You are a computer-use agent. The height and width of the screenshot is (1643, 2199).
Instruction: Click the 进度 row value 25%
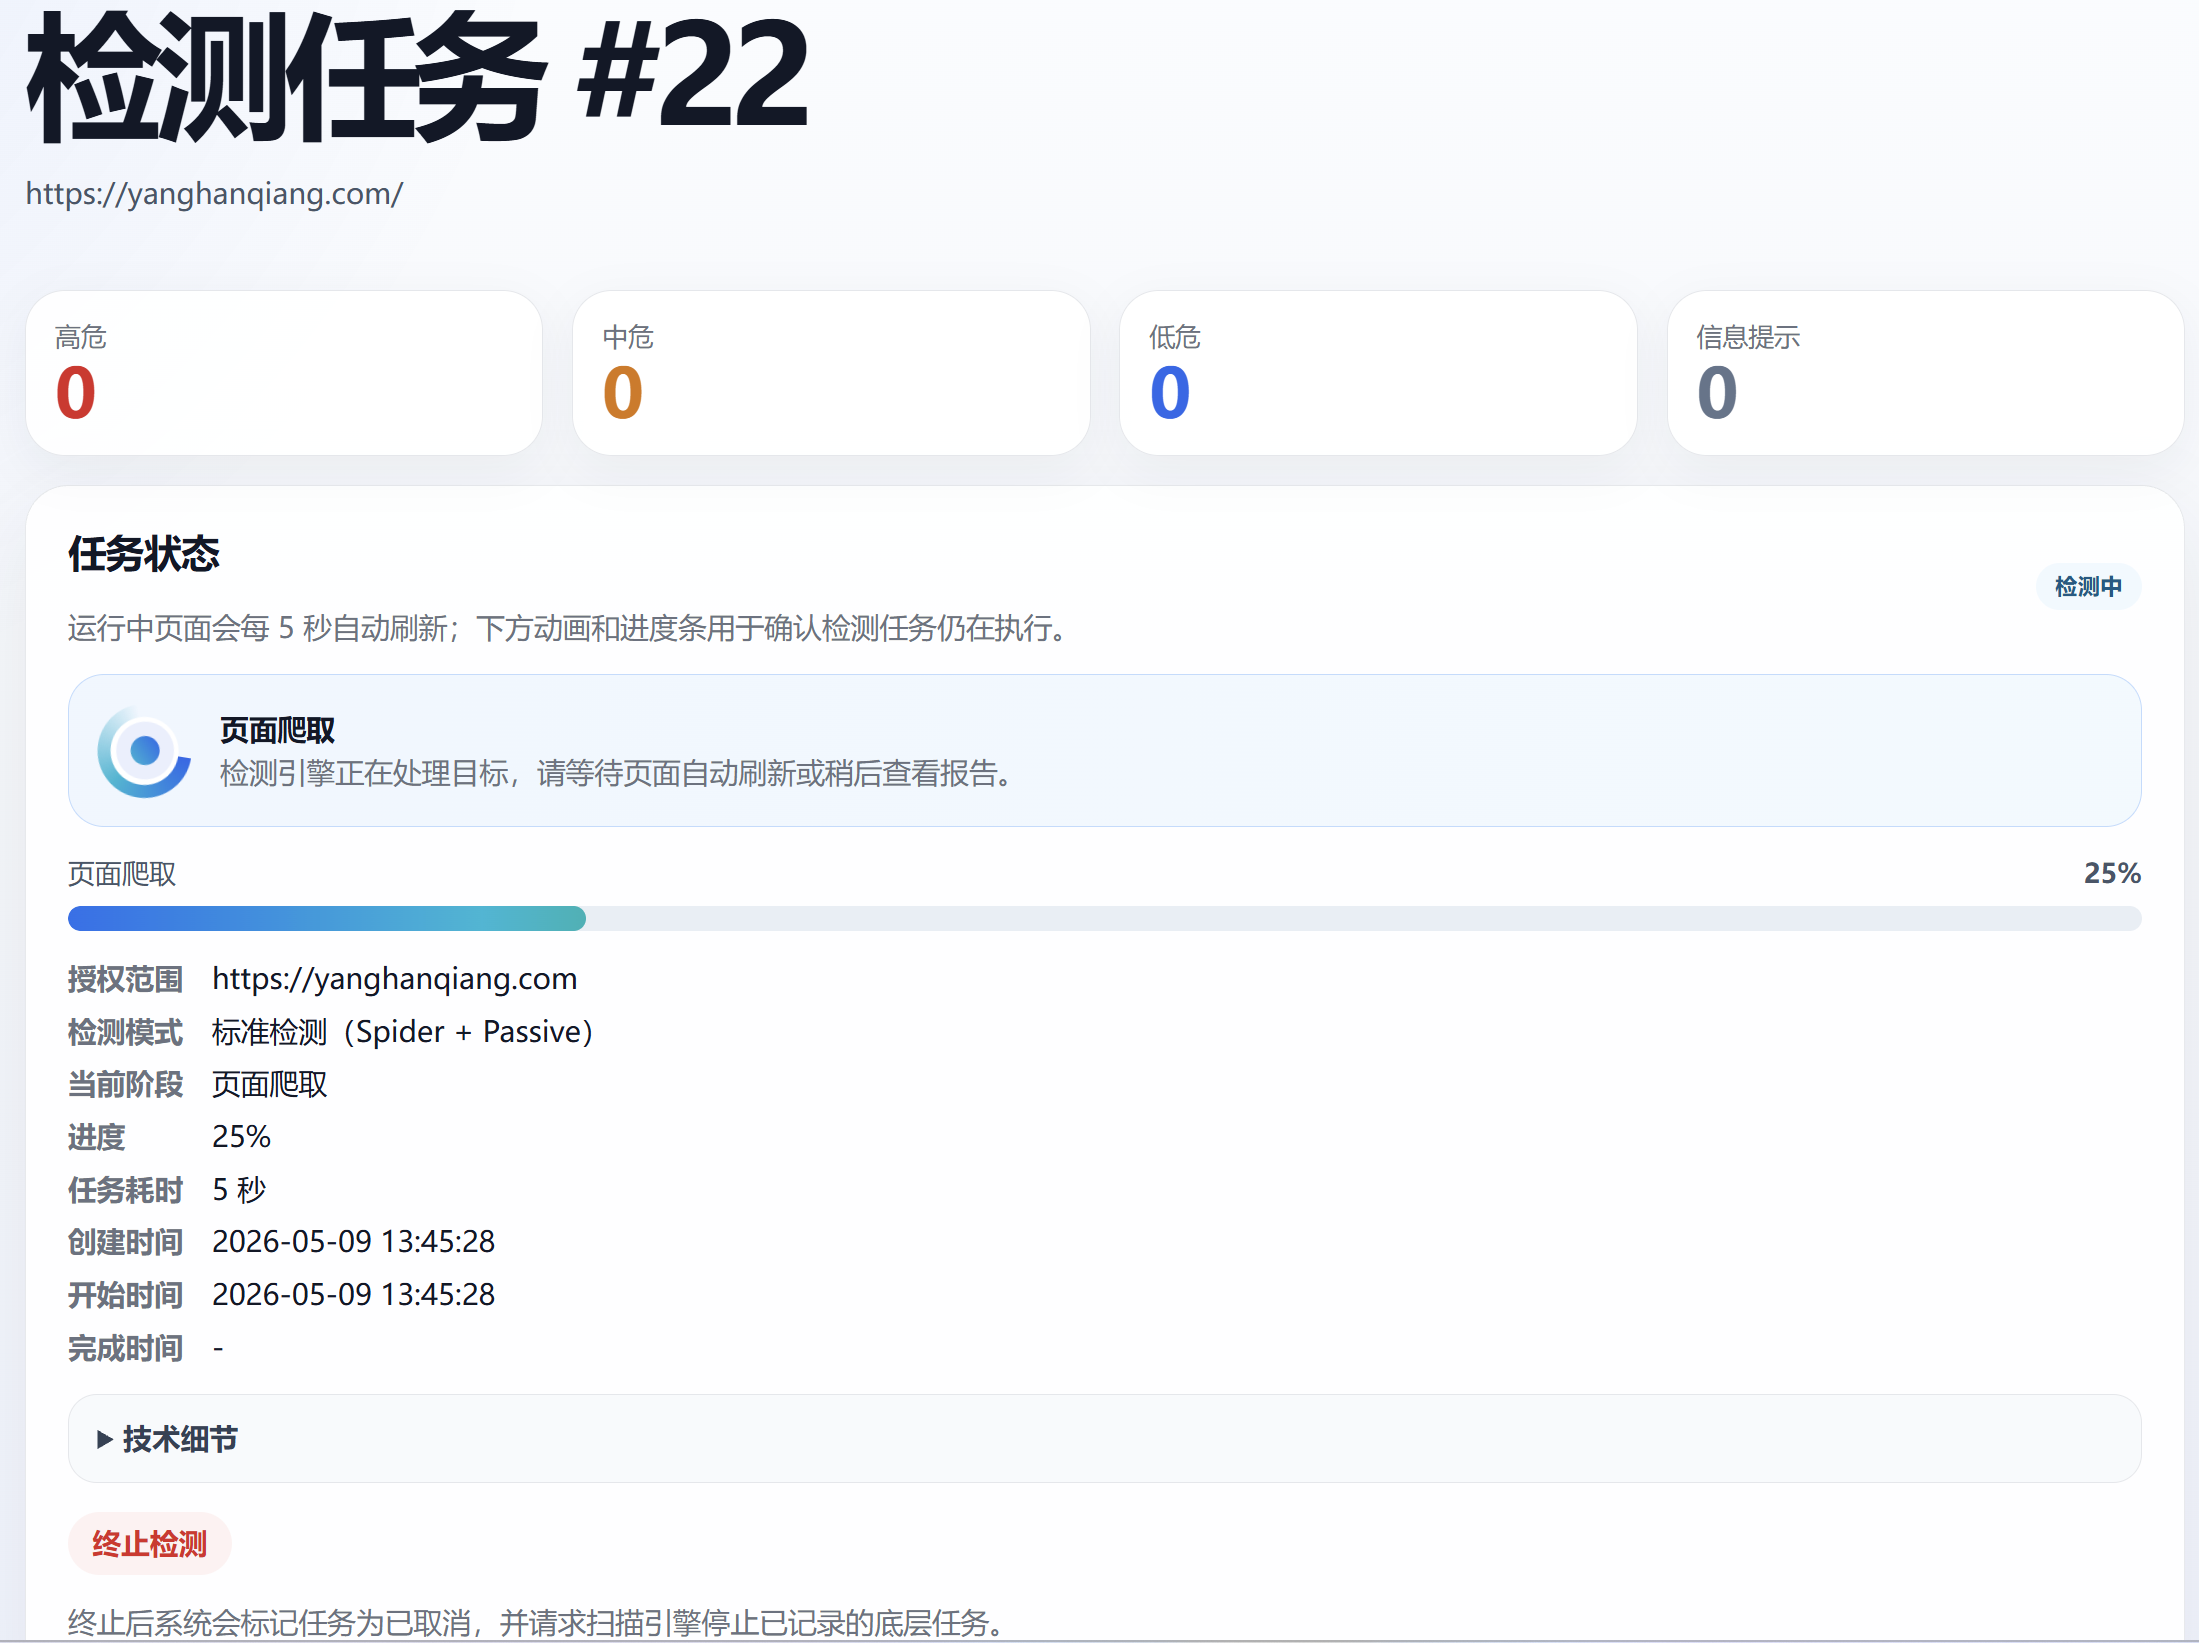coord(241,1136)
